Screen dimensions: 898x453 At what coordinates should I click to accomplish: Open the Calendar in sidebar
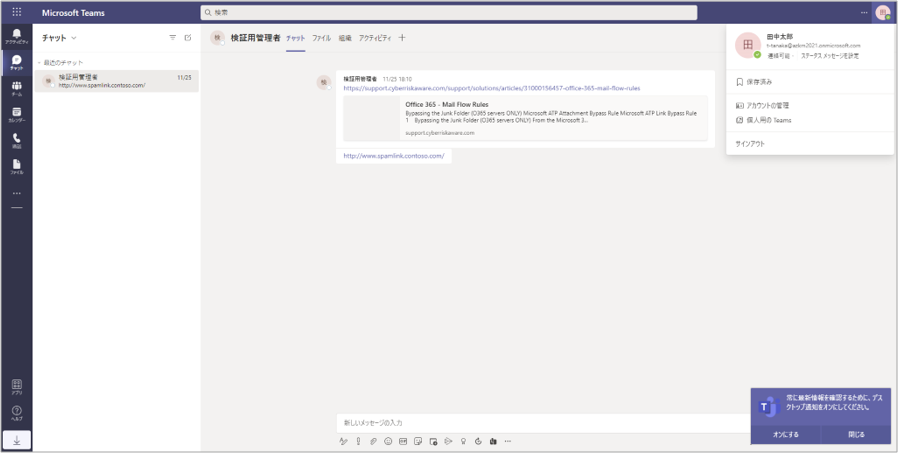17,115
